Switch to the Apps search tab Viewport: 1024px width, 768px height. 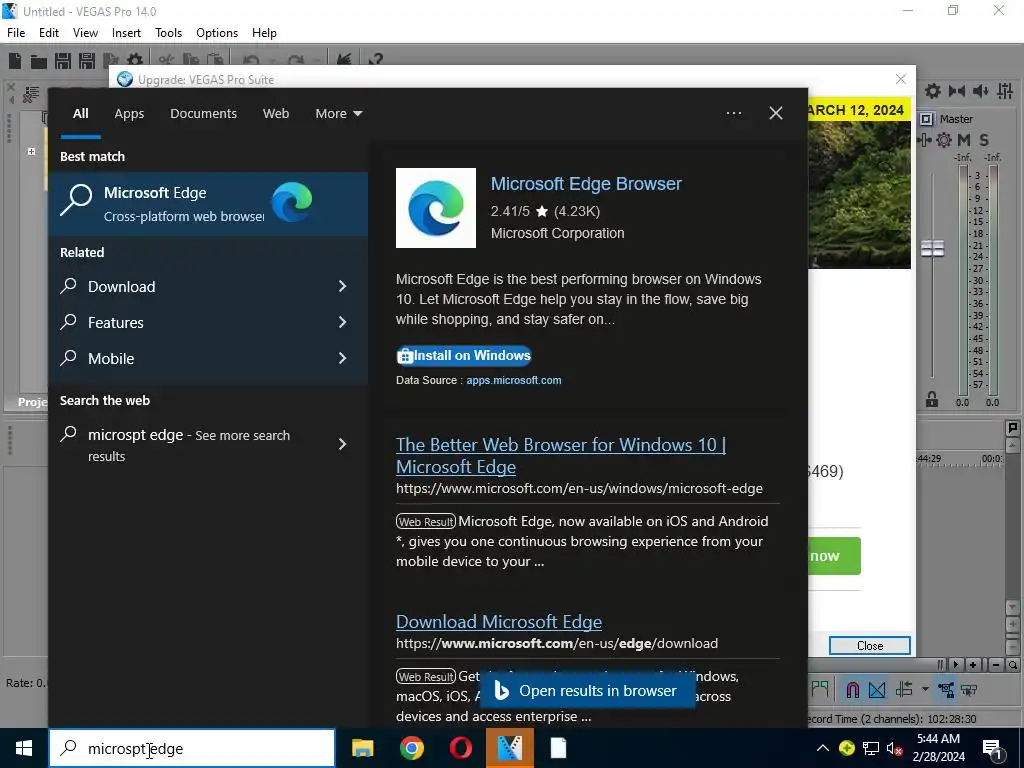pos(129,114)
